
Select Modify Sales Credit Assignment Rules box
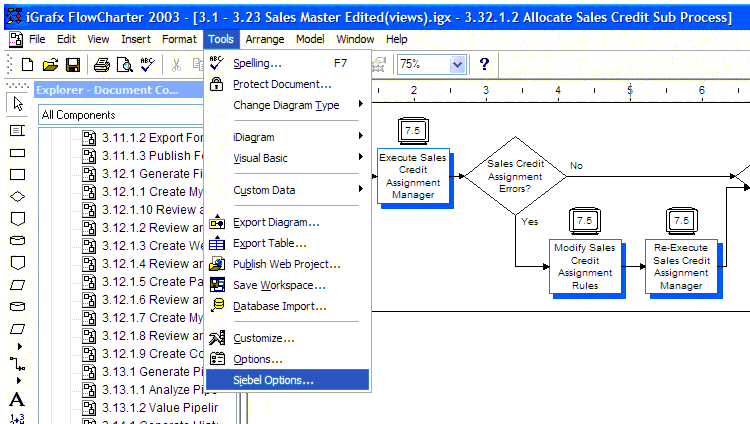[x=585, y=267]
